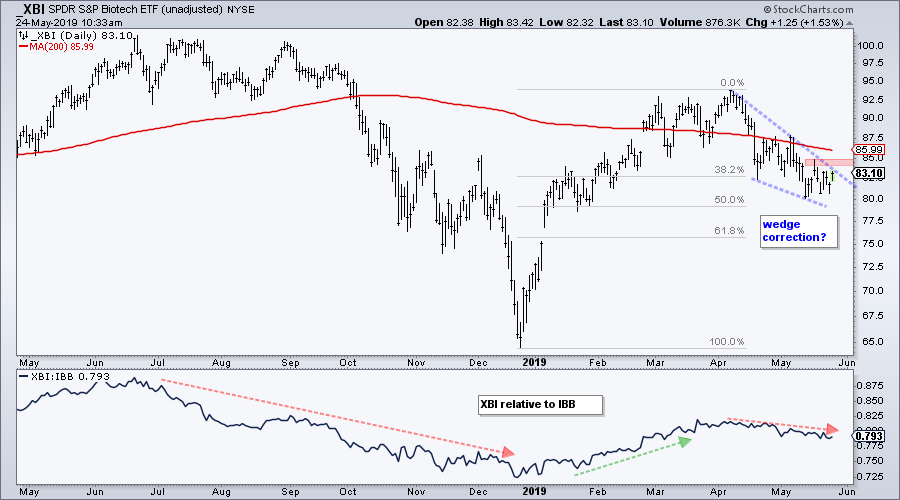The image size is (900, 500).
Task: Click the 0.0% Fibonacci retracement label
Action: pos(732,83)
